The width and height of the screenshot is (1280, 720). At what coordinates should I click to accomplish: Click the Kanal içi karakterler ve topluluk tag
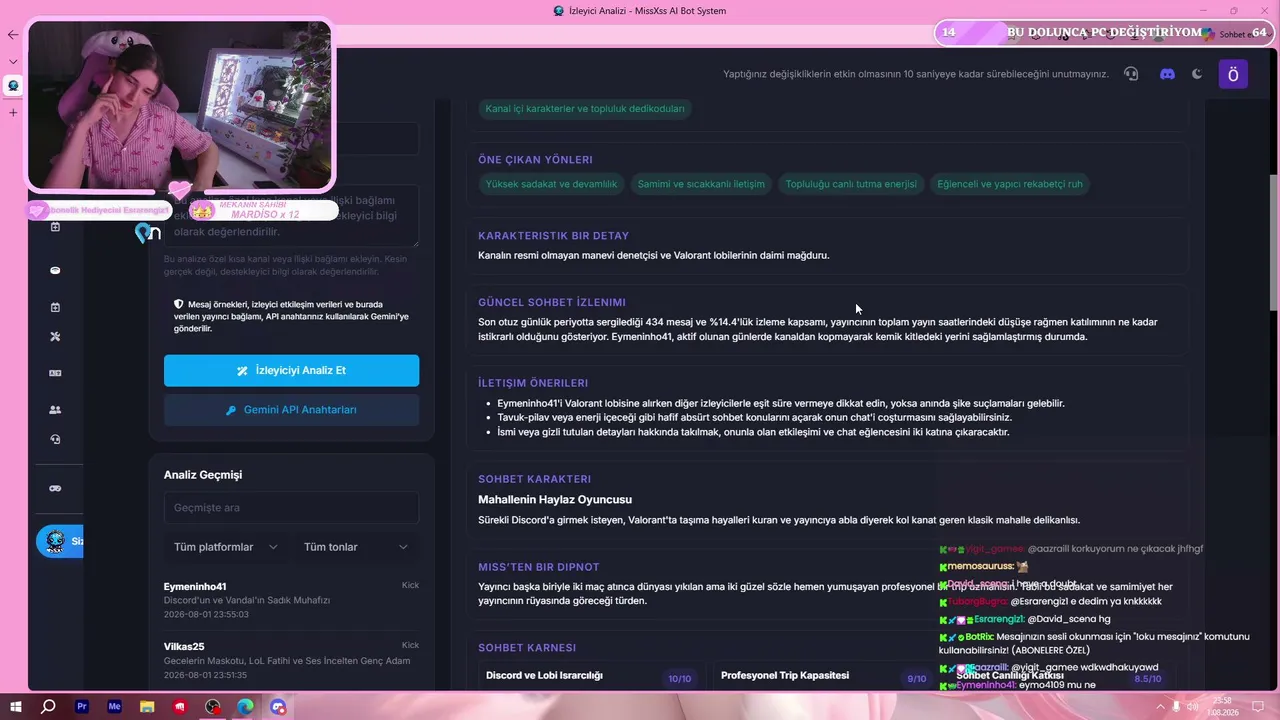coord(585,108)
